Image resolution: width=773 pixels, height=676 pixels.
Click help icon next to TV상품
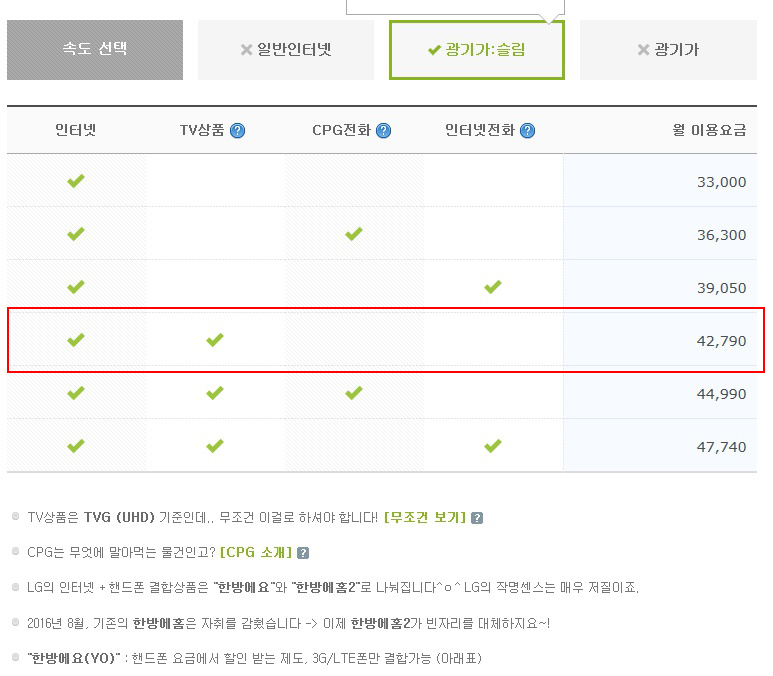coord(237,130)
